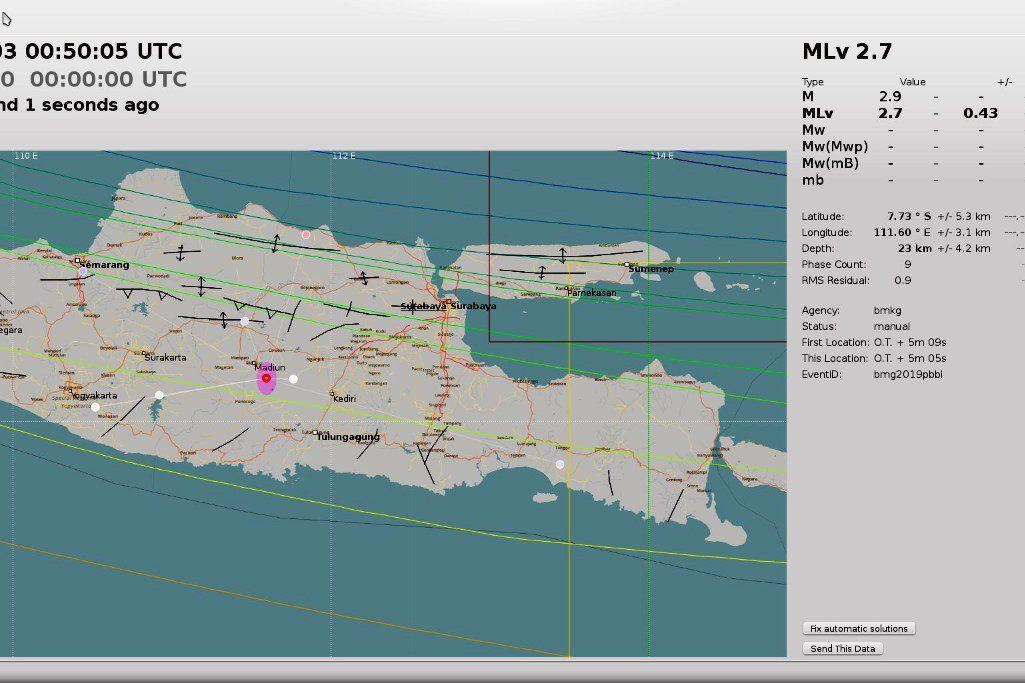
Task: Click the station dot north of Madiun
Action: pos(244,321)
